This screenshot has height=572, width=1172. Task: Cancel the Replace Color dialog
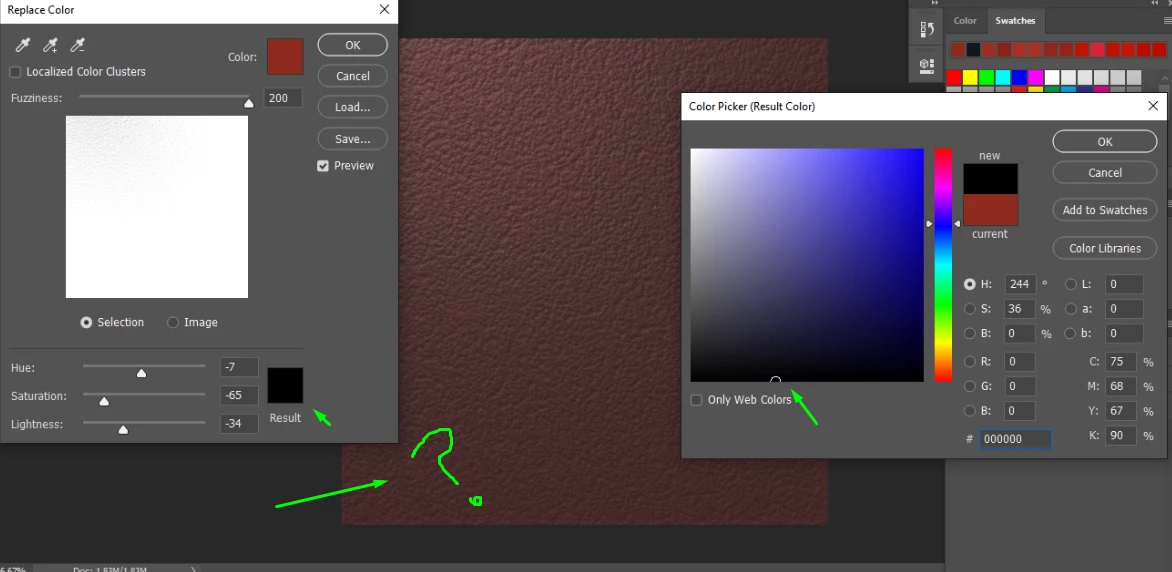(x=353, y=76)
